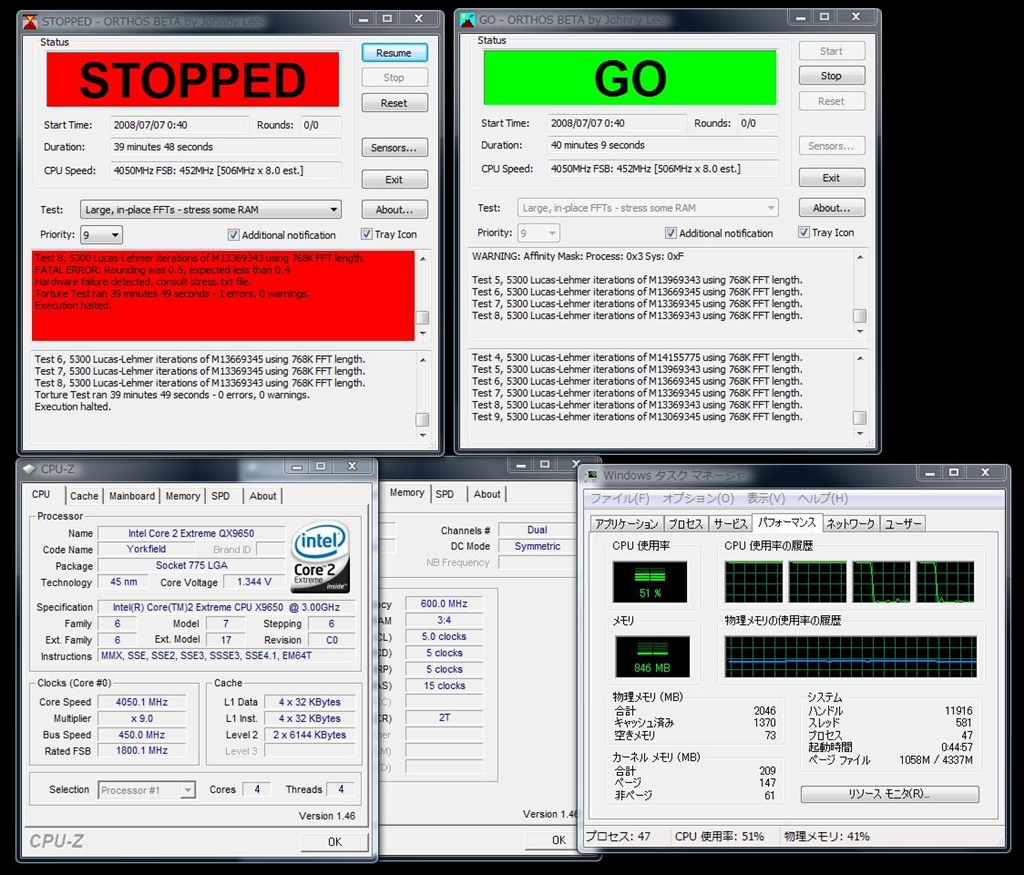Click the greyed Stop button in the STOPPED window
Screen dimensions: 1024x875
coord(394,78)
